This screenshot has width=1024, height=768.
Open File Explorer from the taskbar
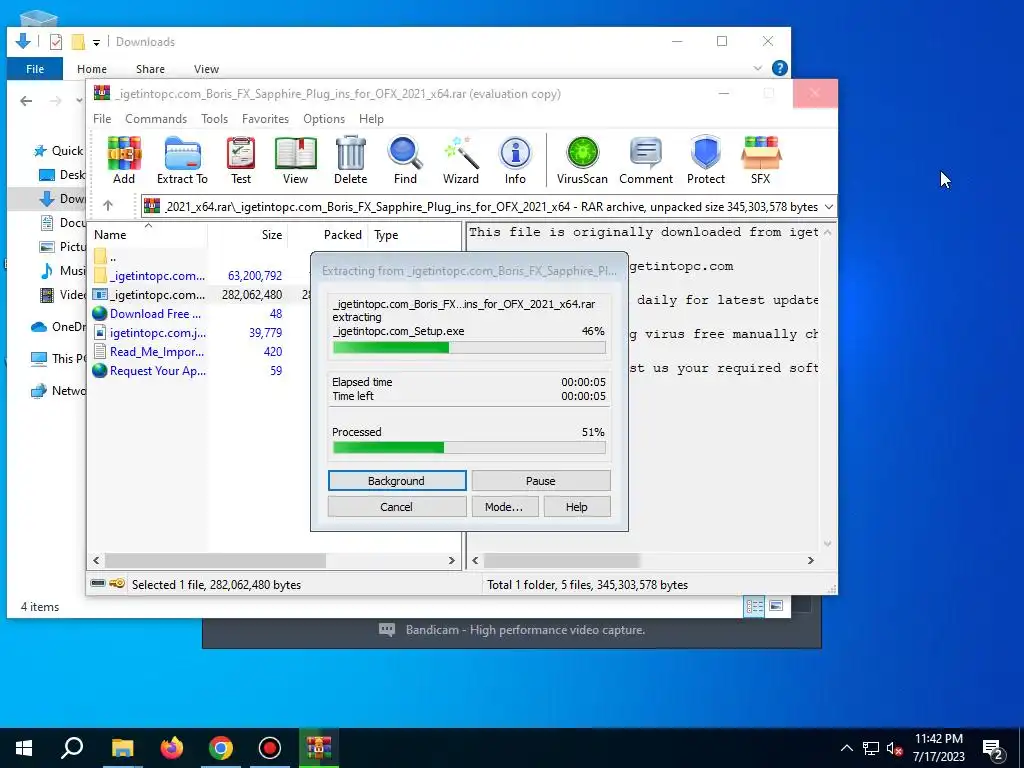click(122, 748)
